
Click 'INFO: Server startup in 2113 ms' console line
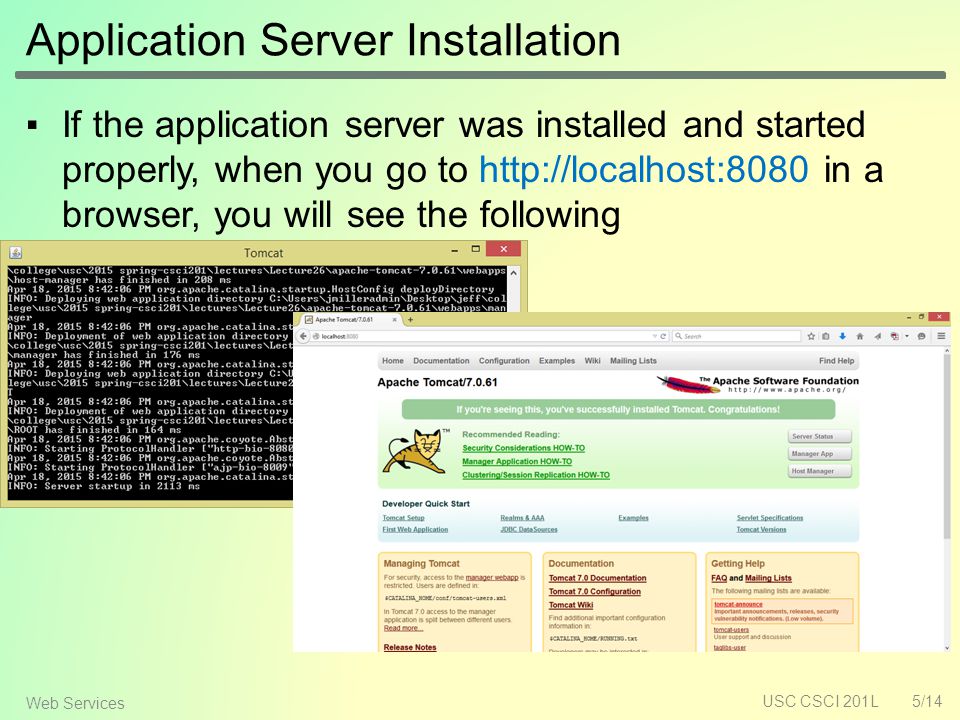click(x=103, y=486)
